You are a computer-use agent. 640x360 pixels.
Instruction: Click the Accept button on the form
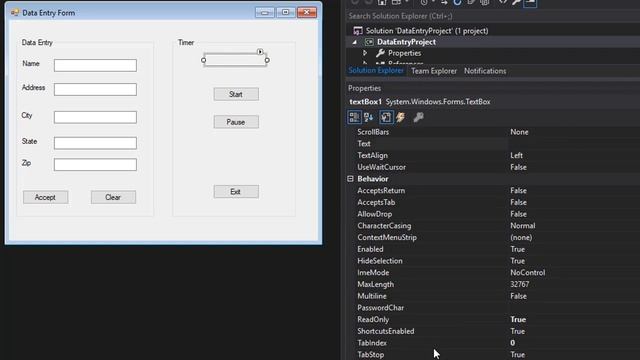click(45, 197)
